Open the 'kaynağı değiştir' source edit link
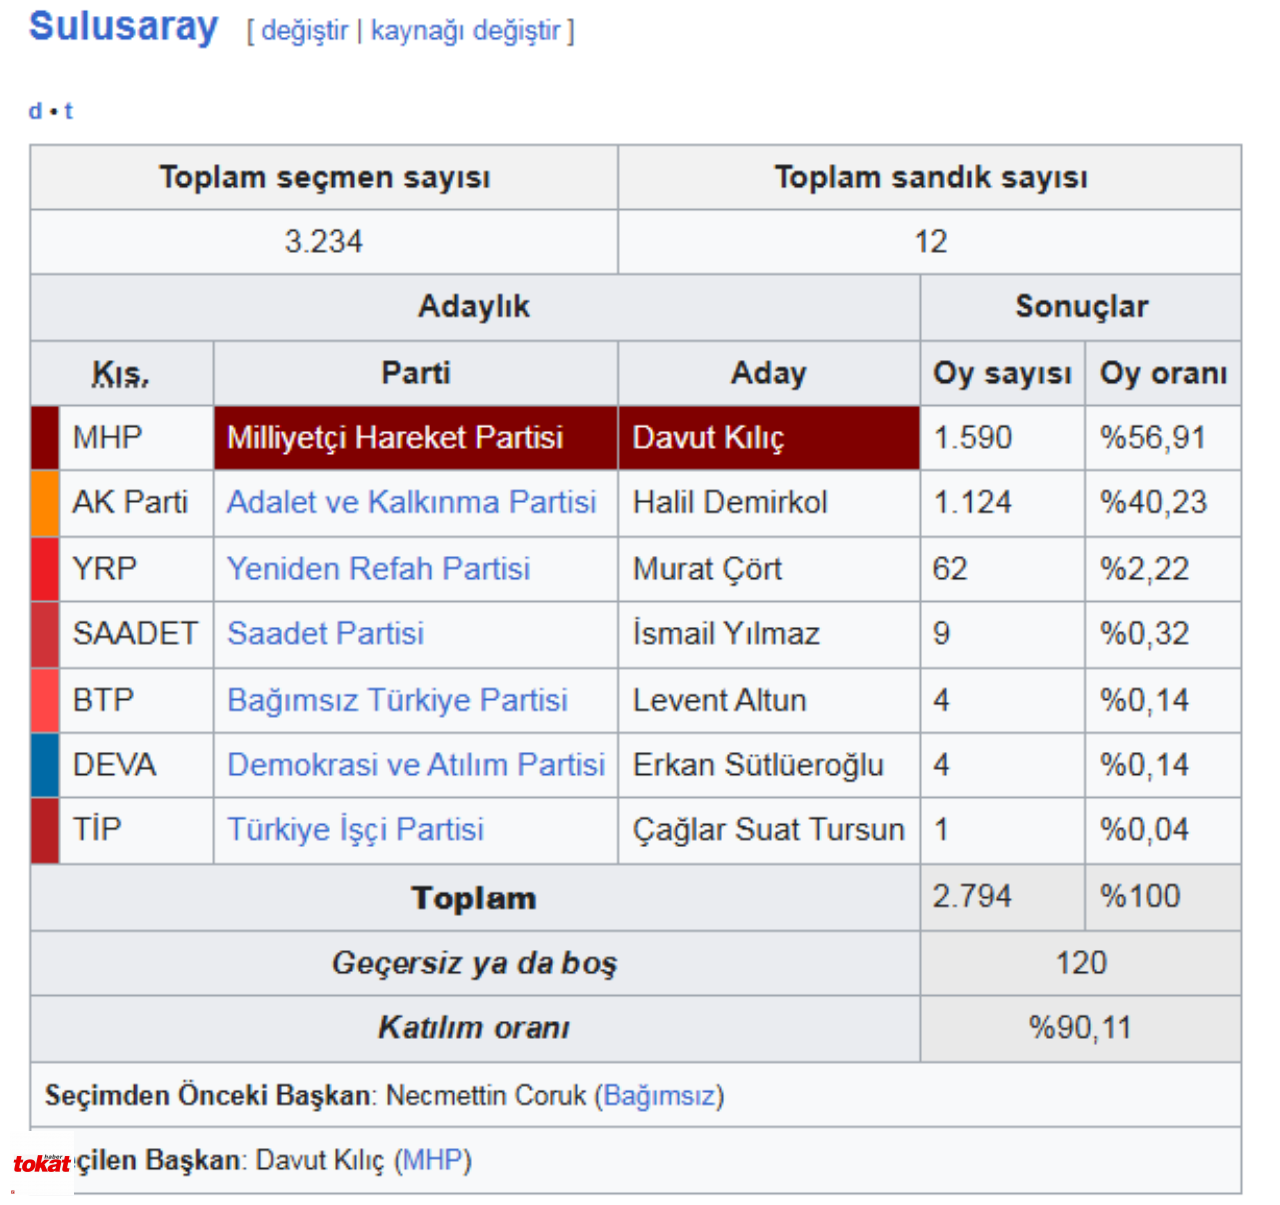This screenshot has width=1280, height=1205. [x=465, y=30]
